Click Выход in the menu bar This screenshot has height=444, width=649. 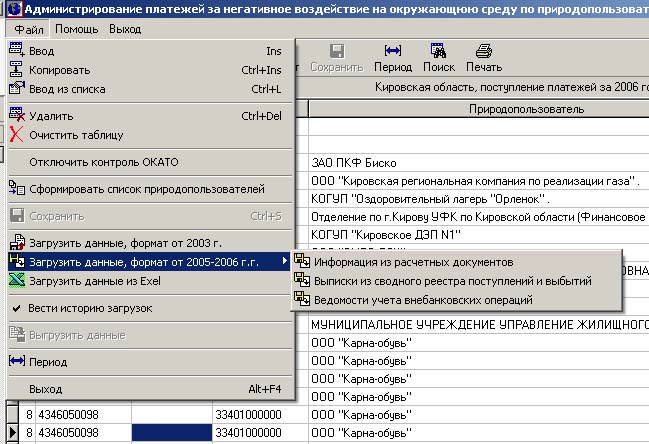click(125, 29)
